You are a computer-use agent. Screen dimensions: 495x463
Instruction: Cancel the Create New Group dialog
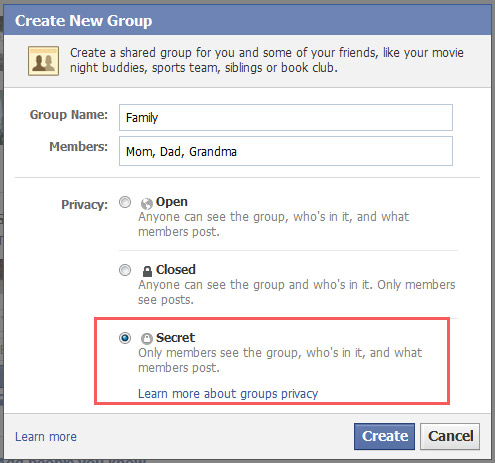[x=450, y=436]
